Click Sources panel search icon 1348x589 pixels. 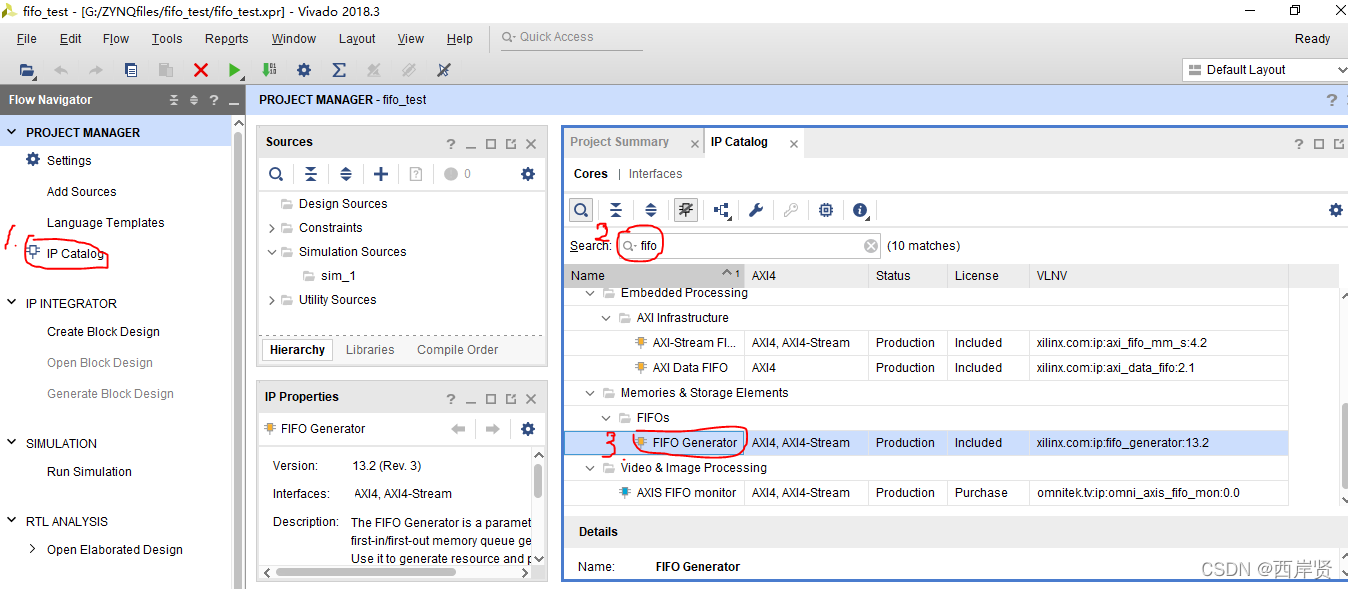[x=276, y=174]
